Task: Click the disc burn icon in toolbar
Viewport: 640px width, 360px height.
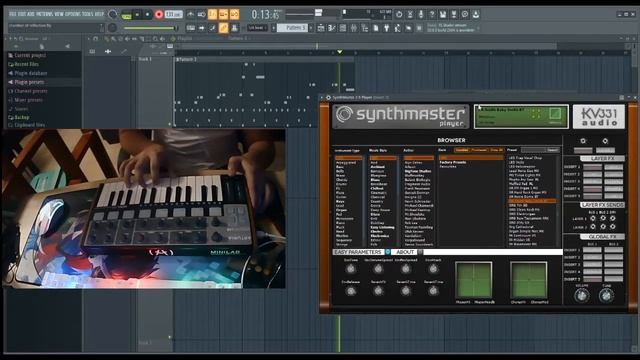Action: coord(464,15)
